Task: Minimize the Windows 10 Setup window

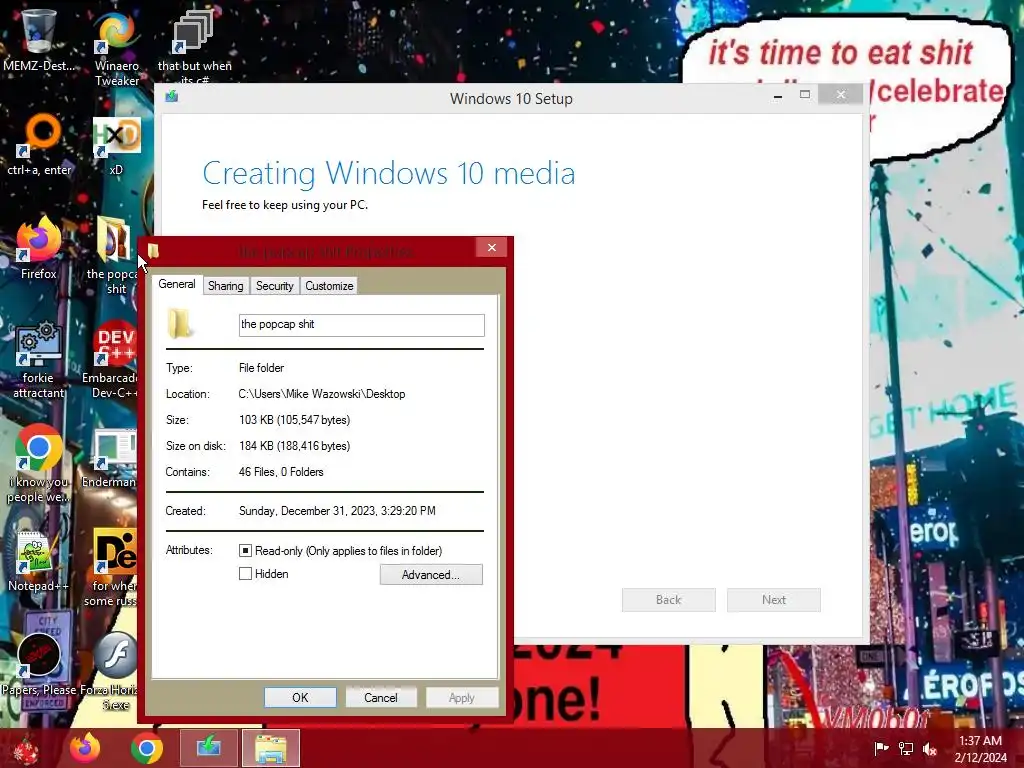Action: [x=778, y=96]
